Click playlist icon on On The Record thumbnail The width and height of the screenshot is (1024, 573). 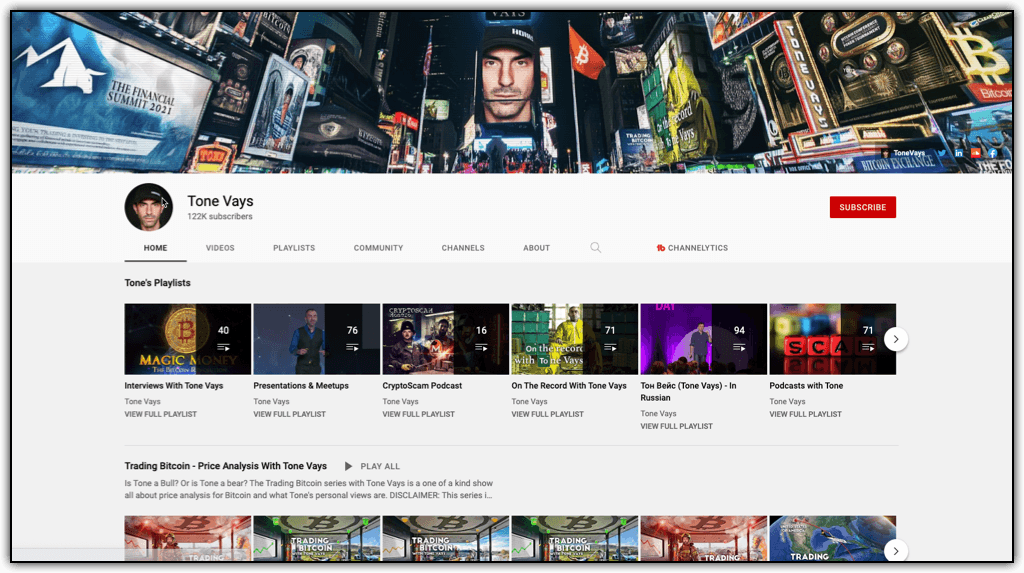(x=610, y=348)
